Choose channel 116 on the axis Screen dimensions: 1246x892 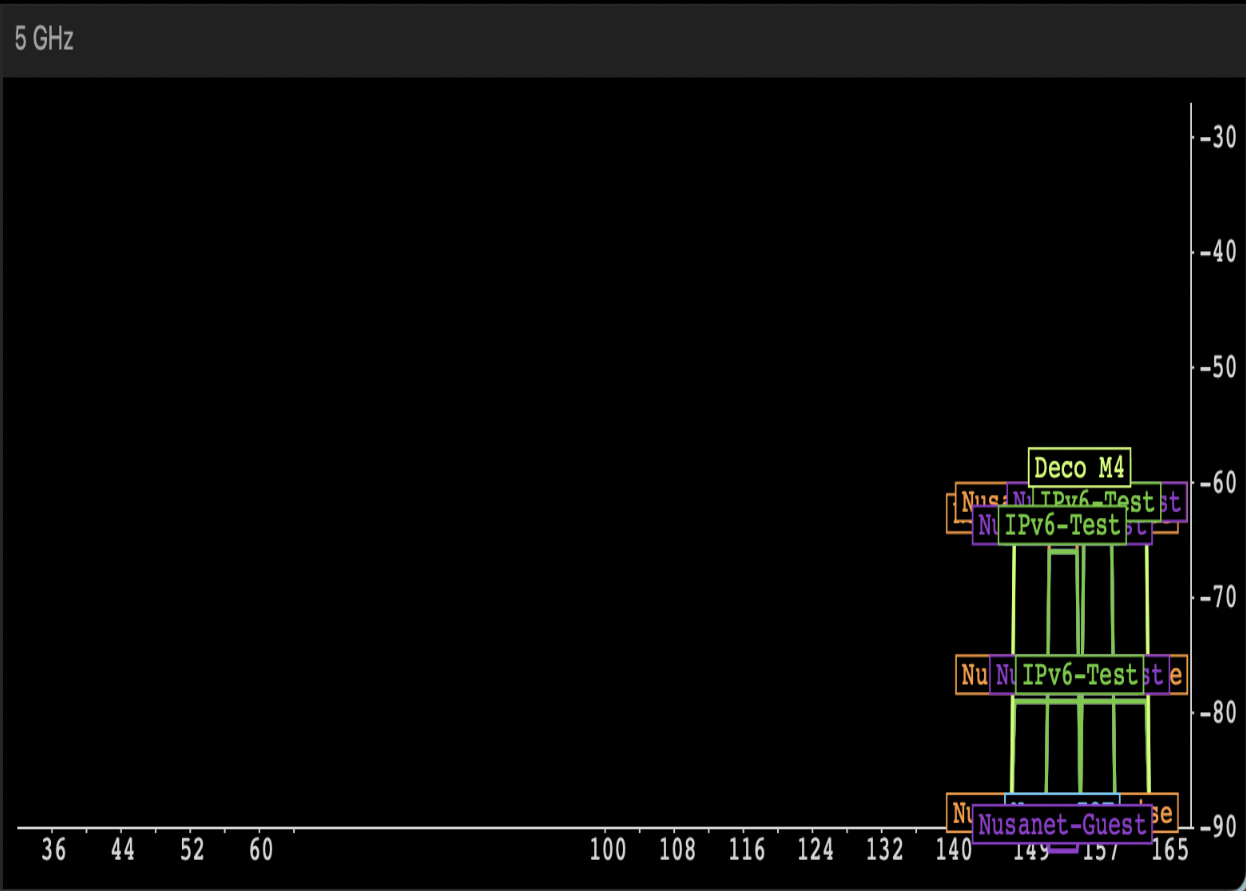click(x=747, y=850)
